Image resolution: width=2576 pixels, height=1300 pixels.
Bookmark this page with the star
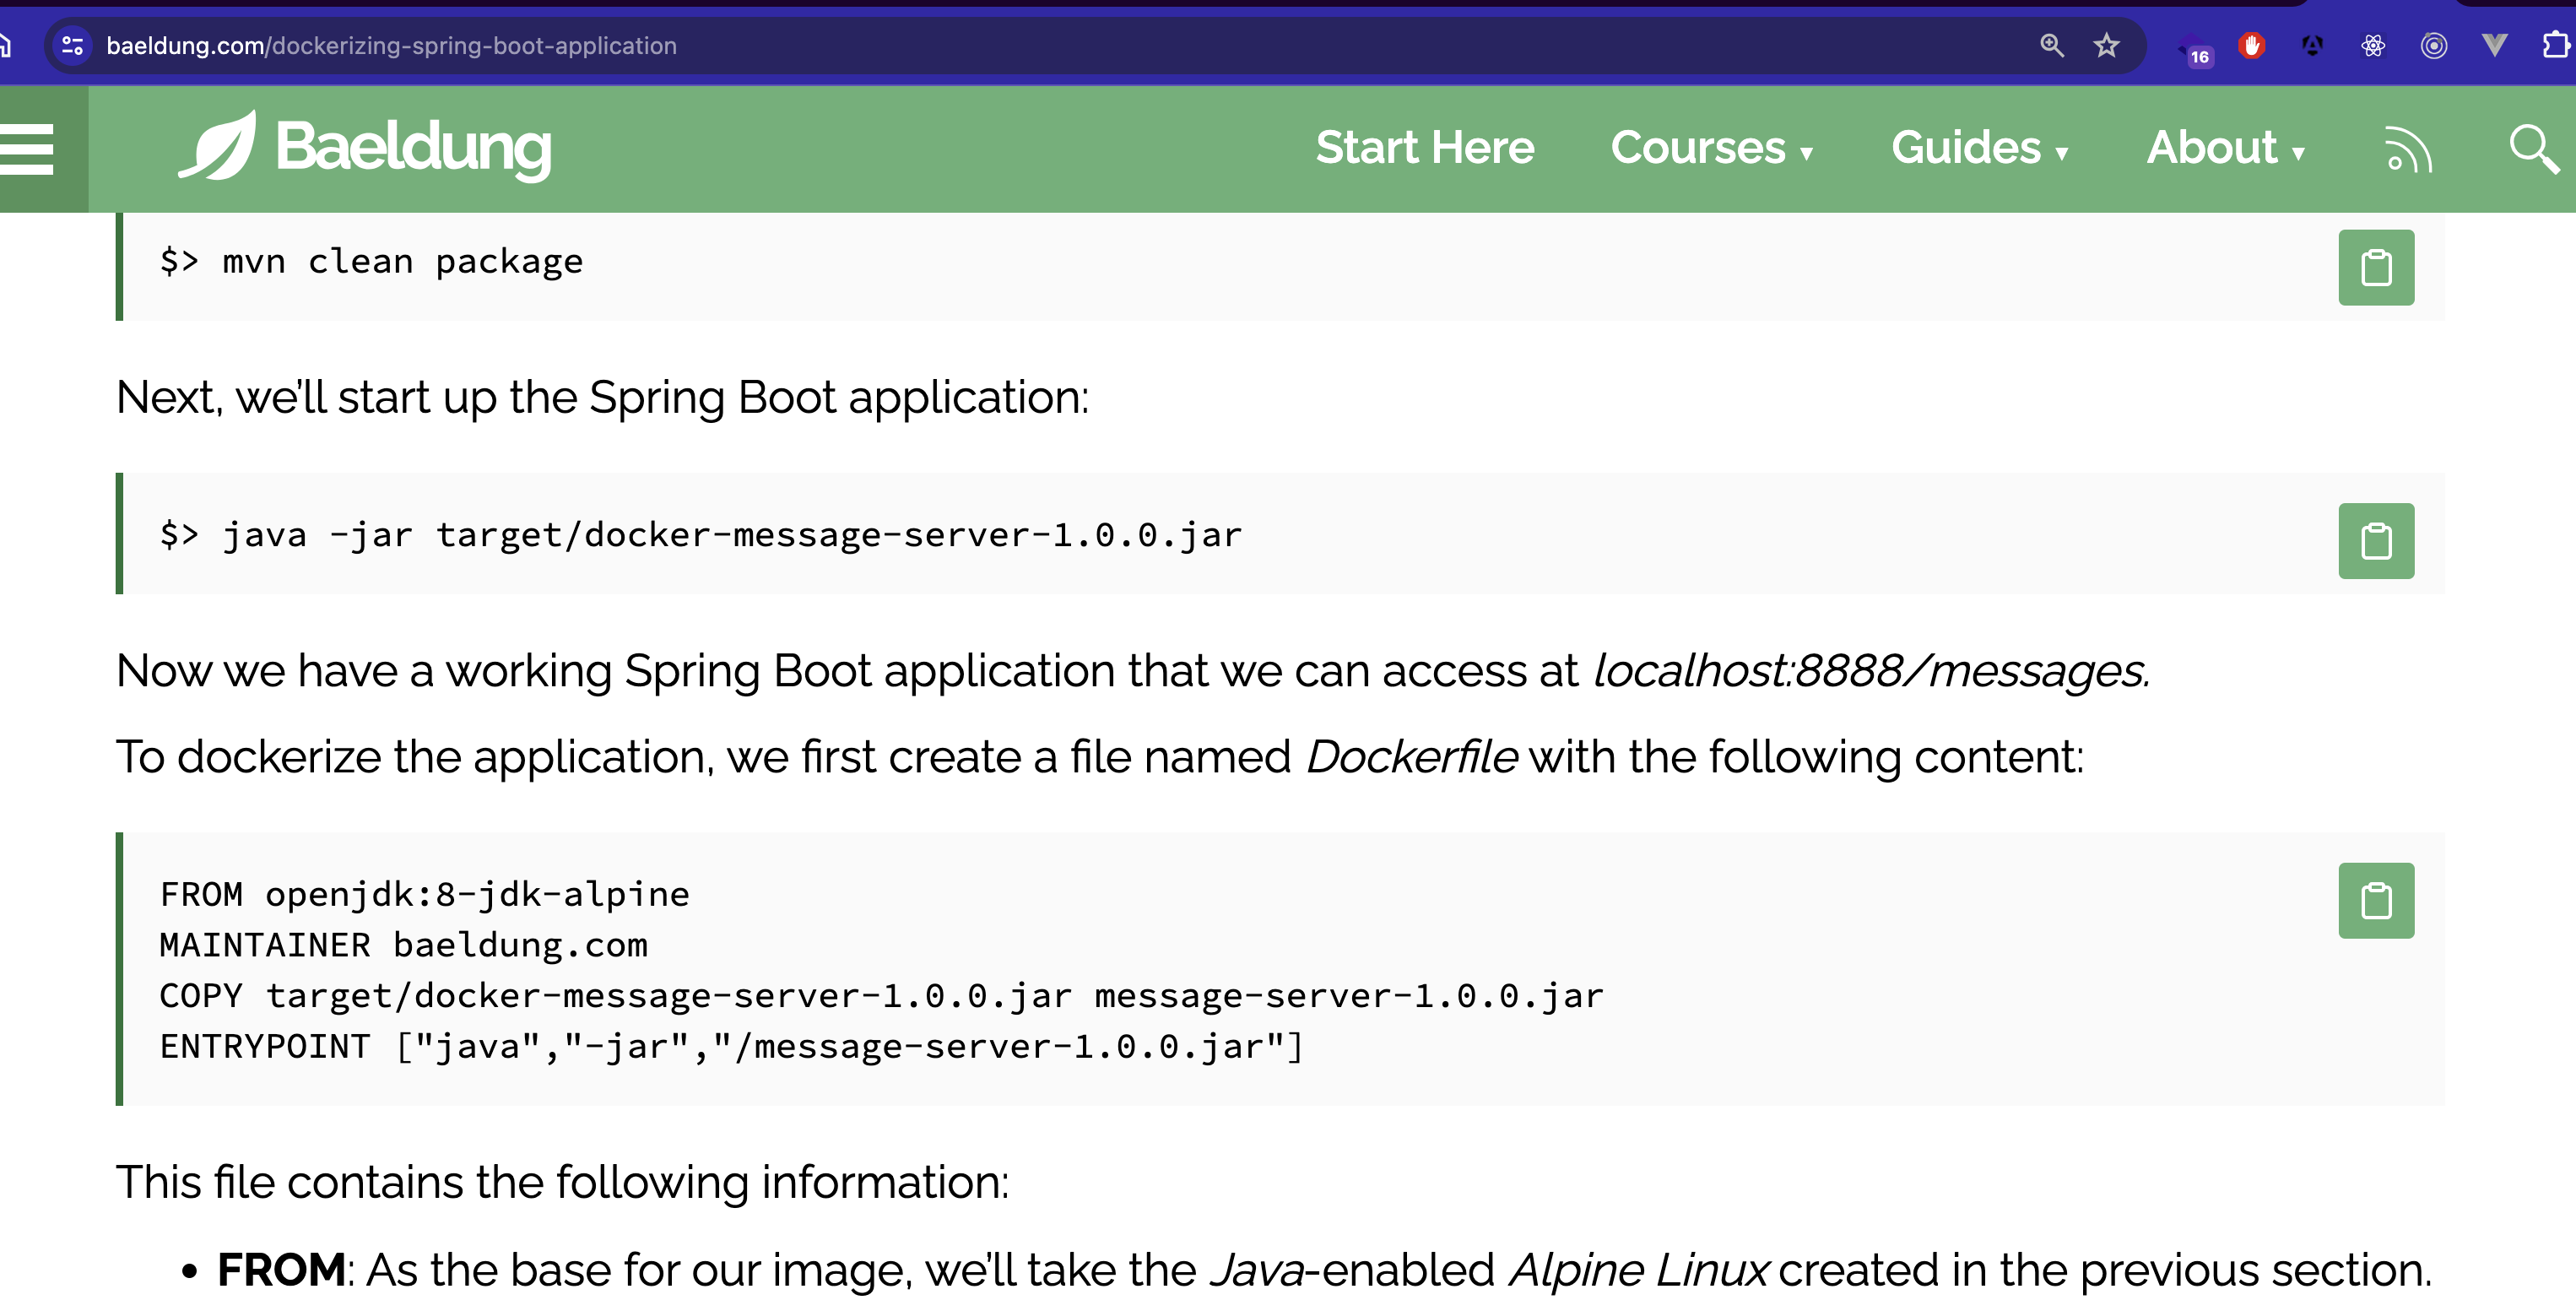[2107, 45]
